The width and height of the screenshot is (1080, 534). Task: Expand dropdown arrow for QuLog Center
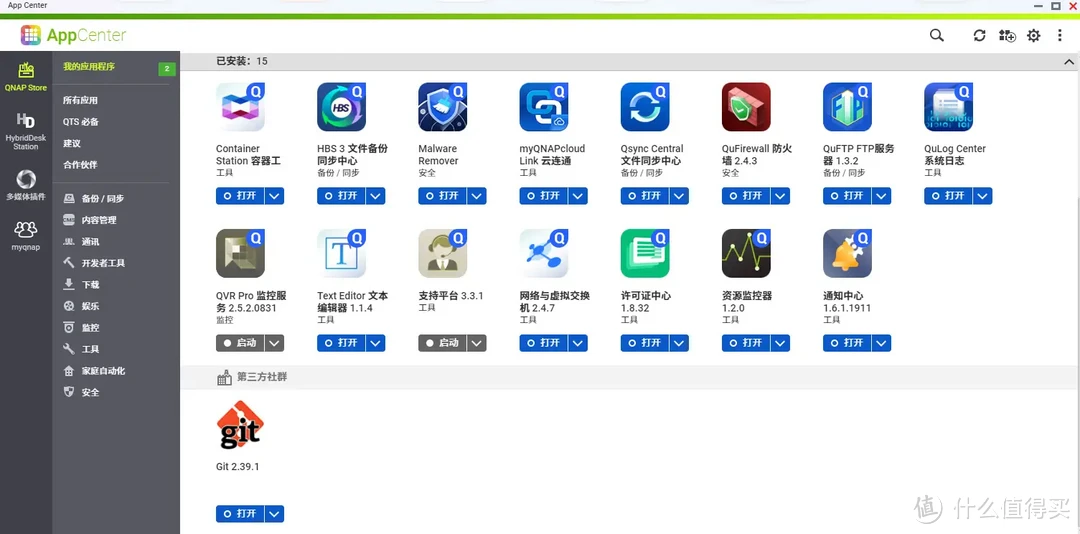[983, 196]
